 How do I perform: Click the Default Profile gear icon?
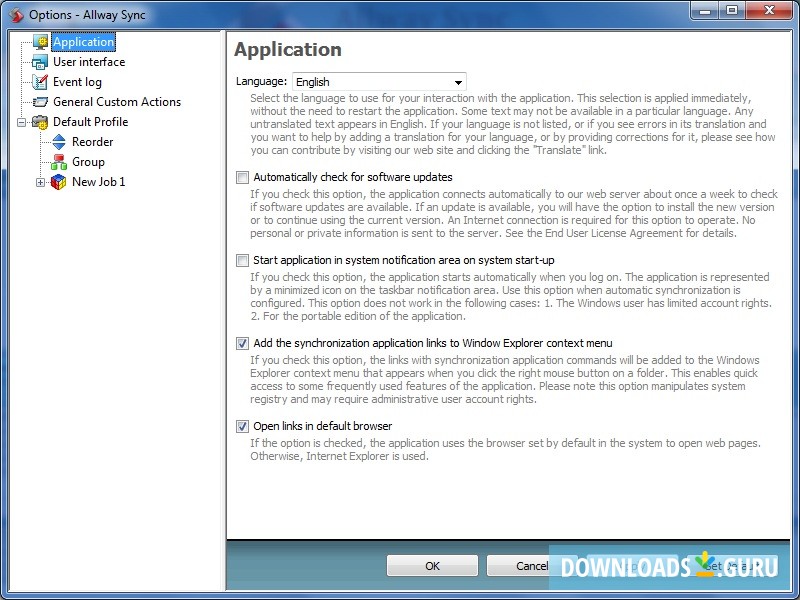tap(40, 122)
